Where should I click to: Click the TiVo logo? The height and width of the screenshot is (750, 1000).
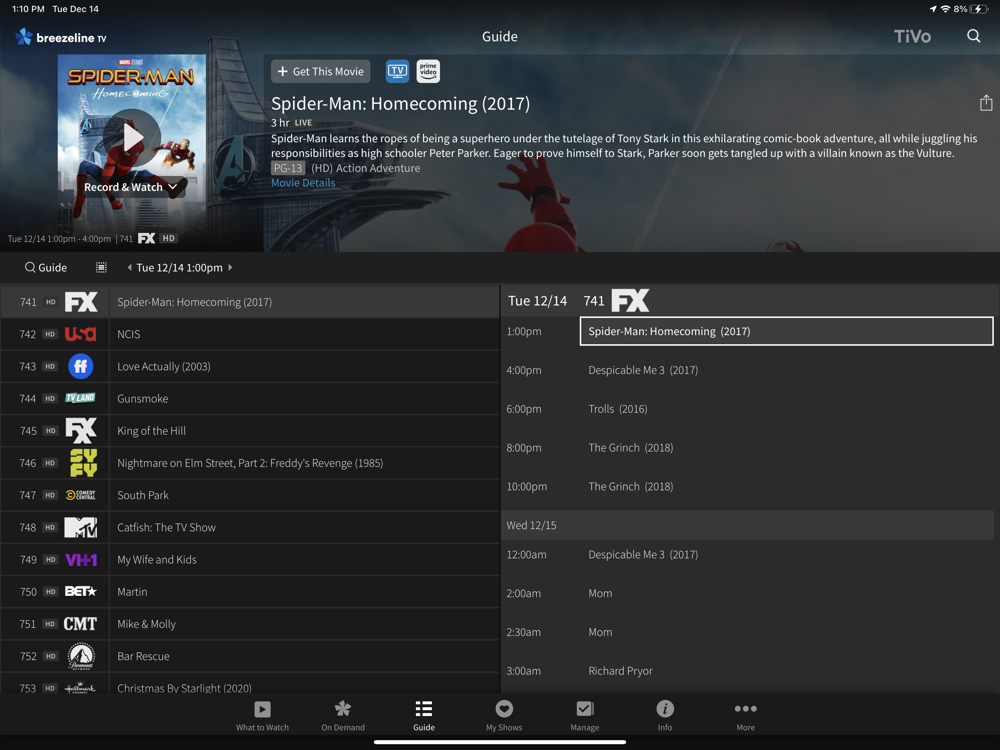pos(912,36)
